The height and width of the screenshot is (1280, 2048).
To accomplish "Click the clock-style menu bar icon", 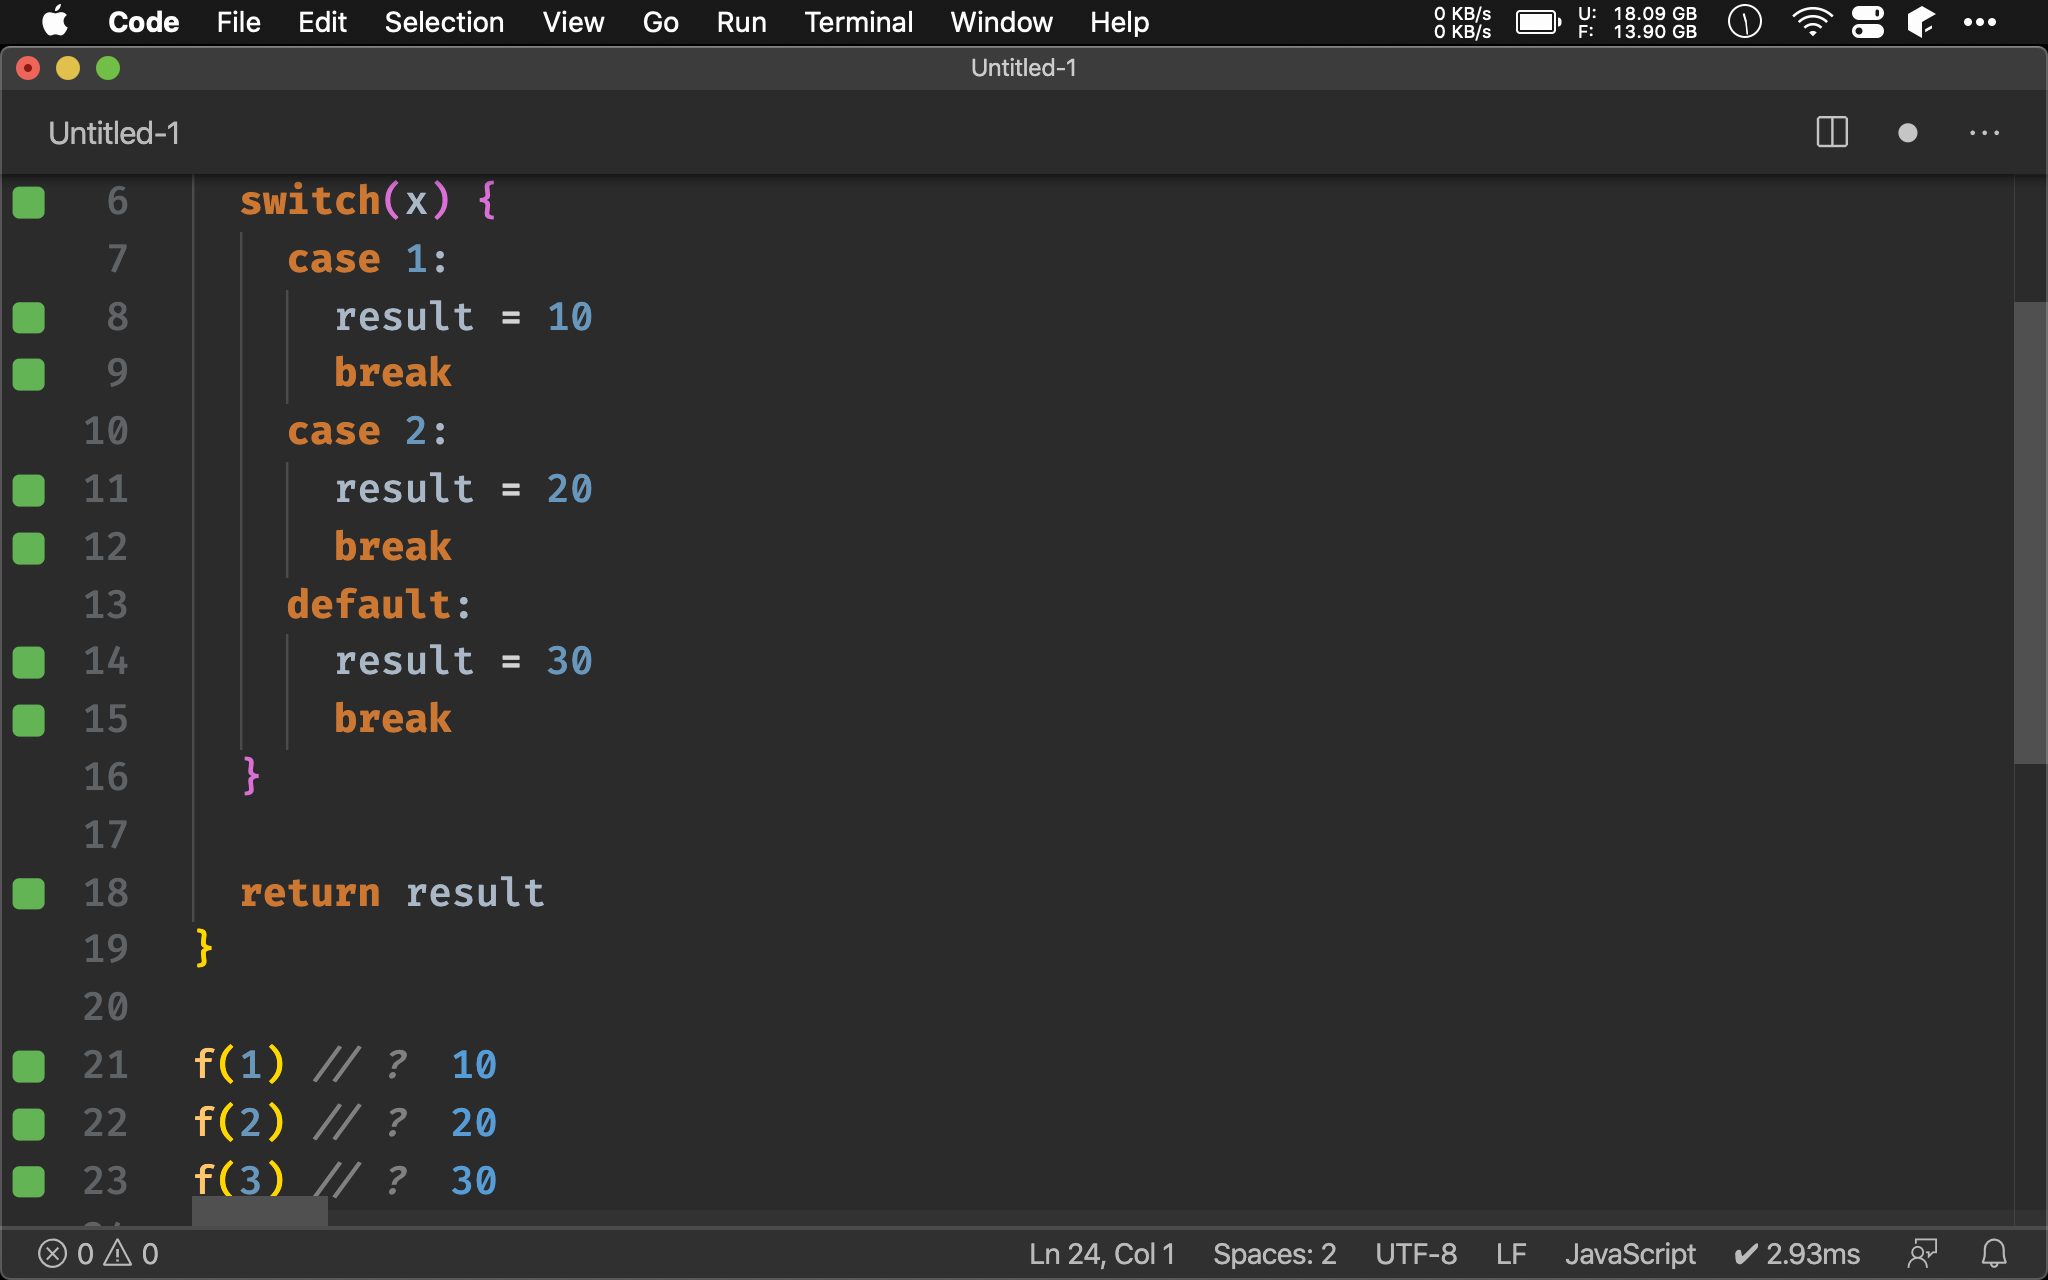I will tap(1744, 22).
